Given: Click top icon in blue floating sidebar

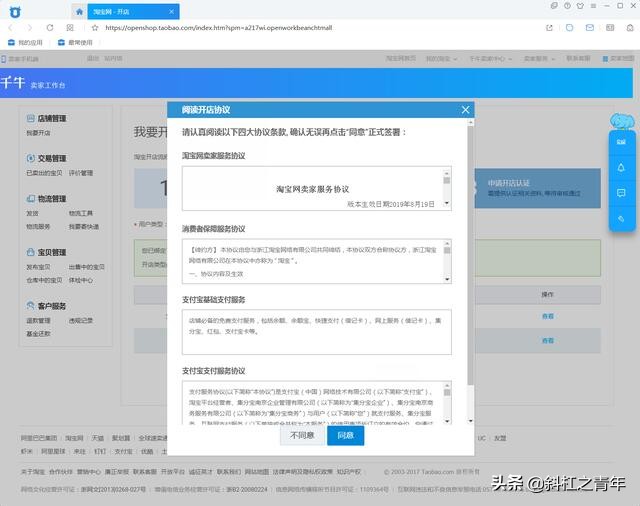Looking at the screenshot, I should [x=621, y=142].
